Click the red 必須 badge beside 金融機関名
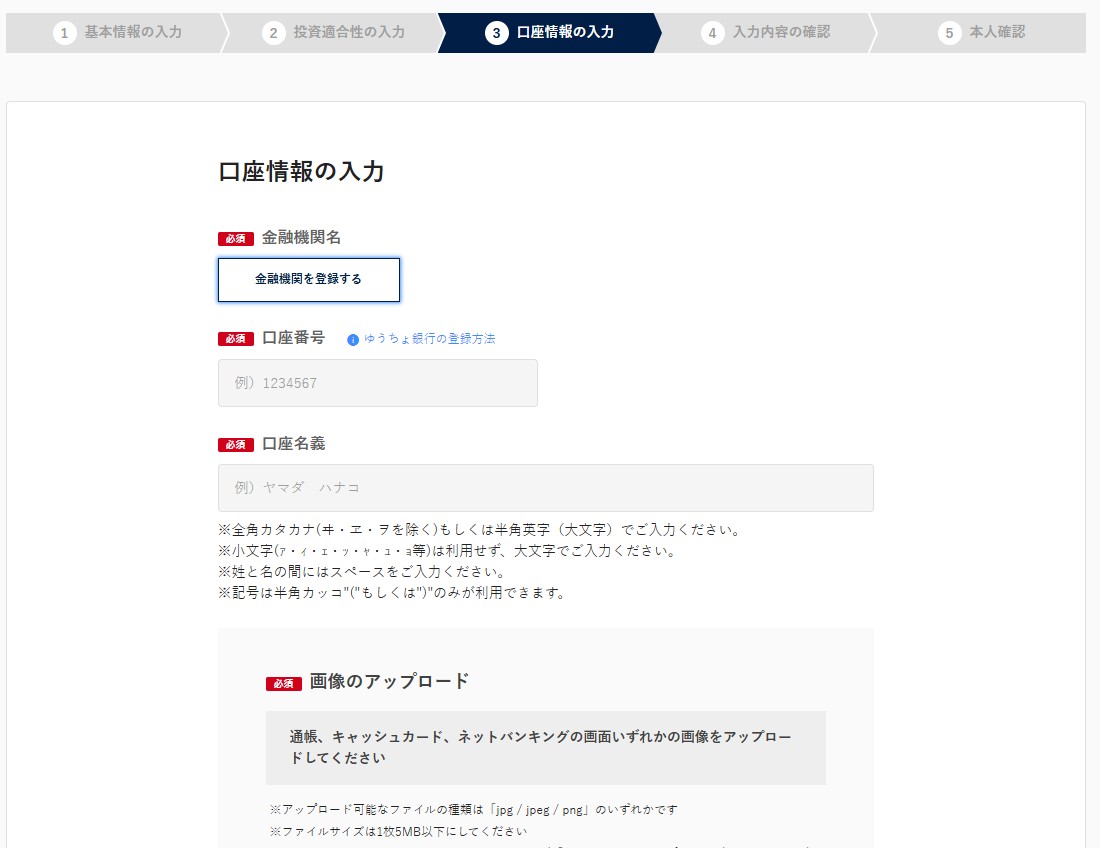The image size is (1100, 848). pos(236,239)
